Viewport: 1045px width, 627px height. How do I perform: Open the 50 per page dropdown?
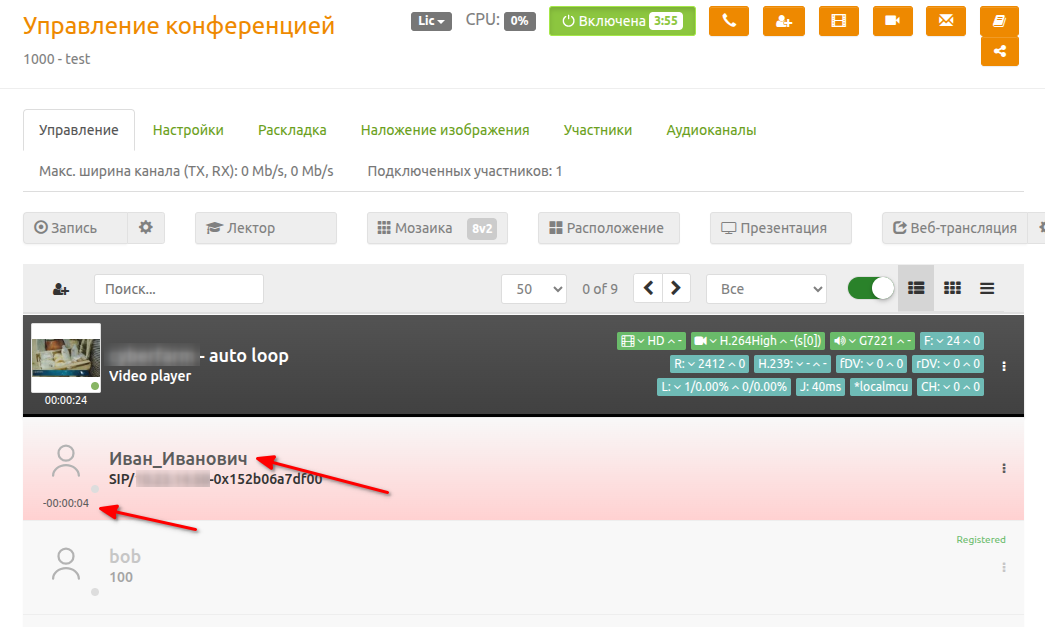tap(534, 289)
